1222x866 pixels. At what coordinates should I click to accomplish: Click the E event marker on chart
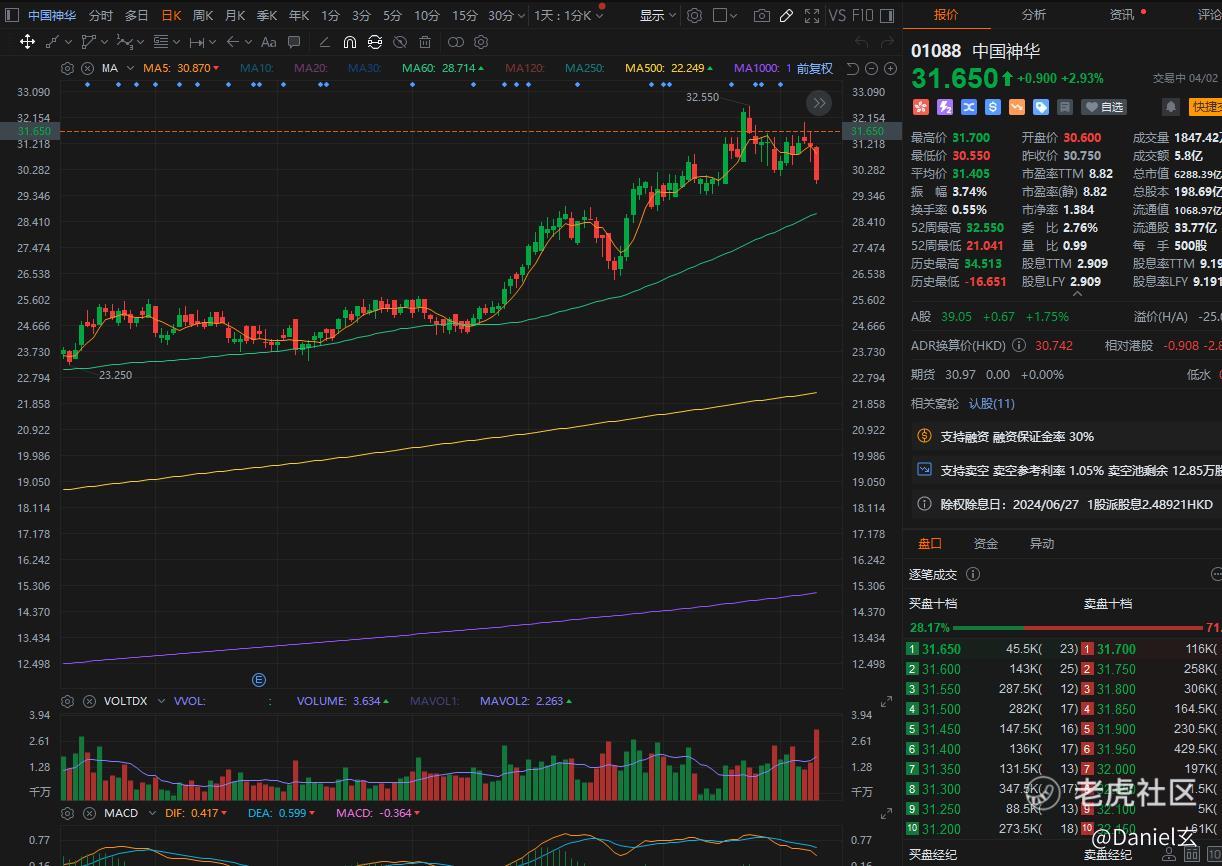click(258, 680)
